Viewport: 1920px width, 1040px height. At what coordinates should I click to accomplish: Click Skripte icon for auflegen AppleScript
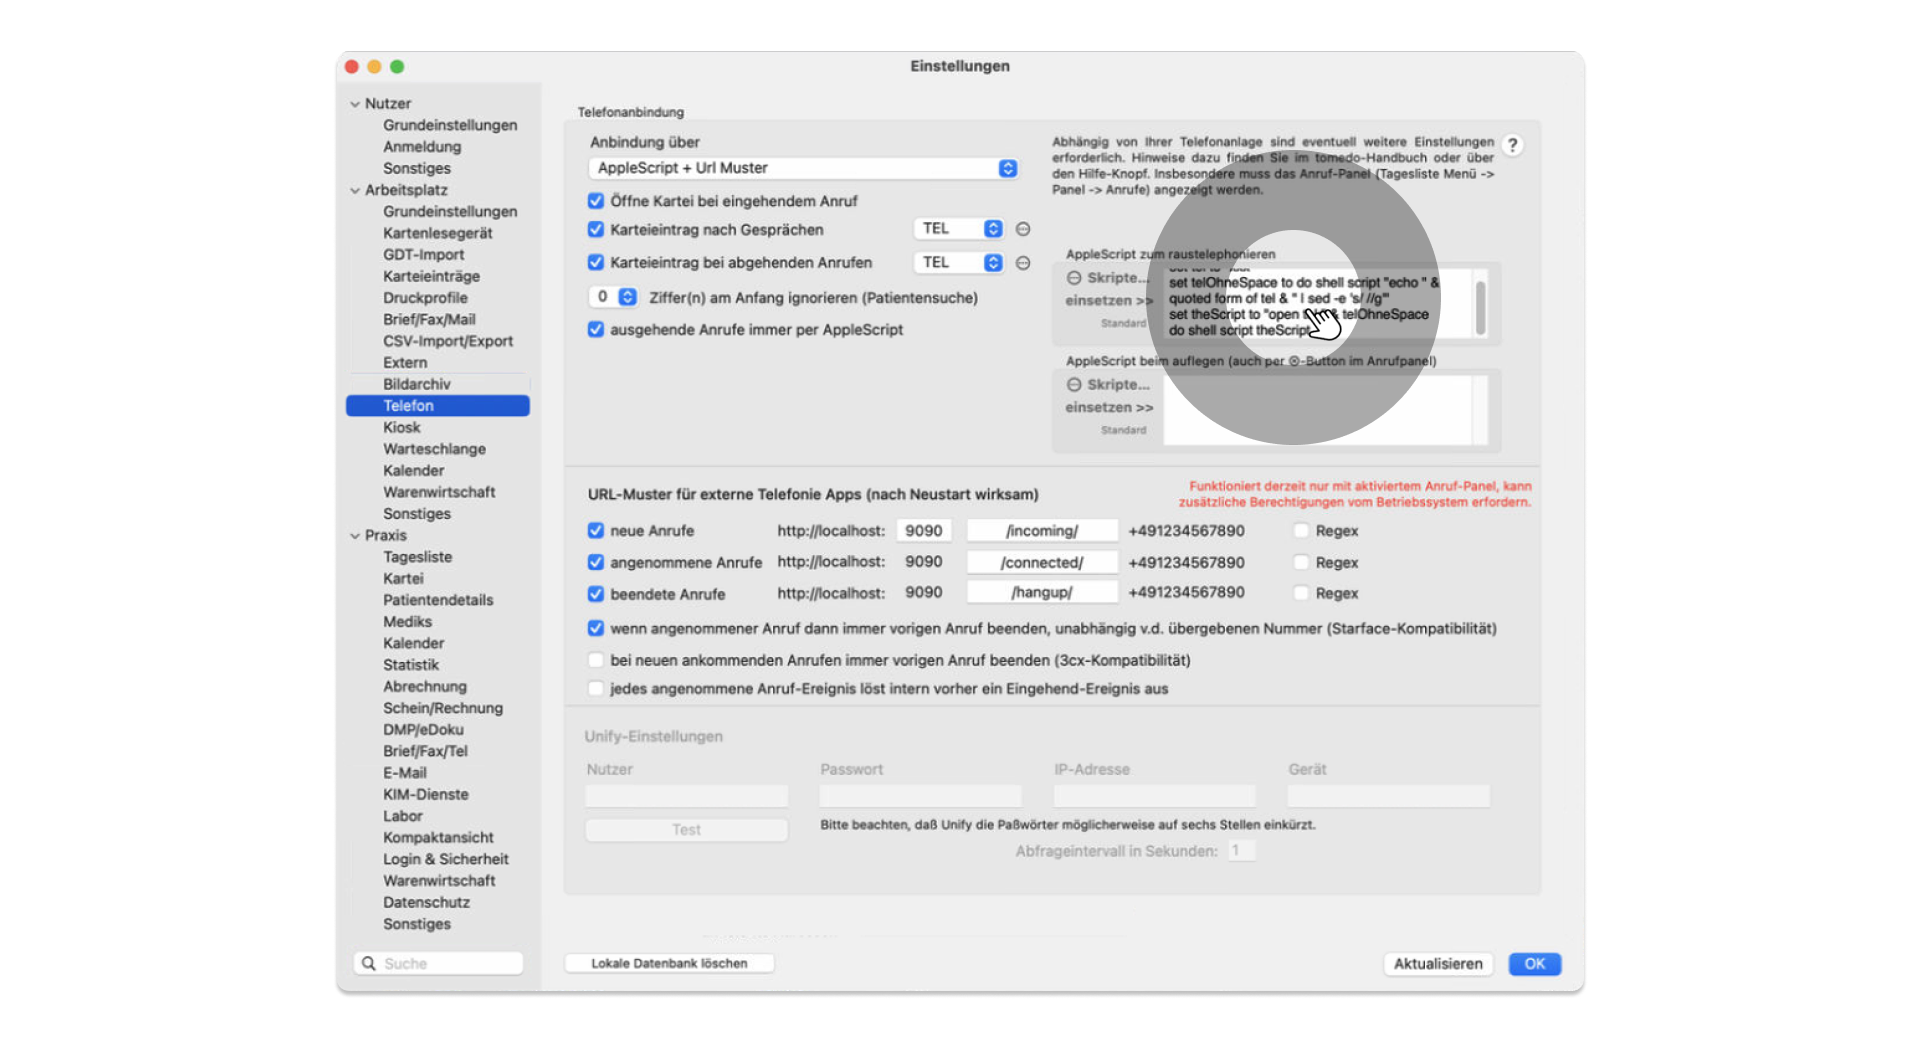pos(1074,385)
